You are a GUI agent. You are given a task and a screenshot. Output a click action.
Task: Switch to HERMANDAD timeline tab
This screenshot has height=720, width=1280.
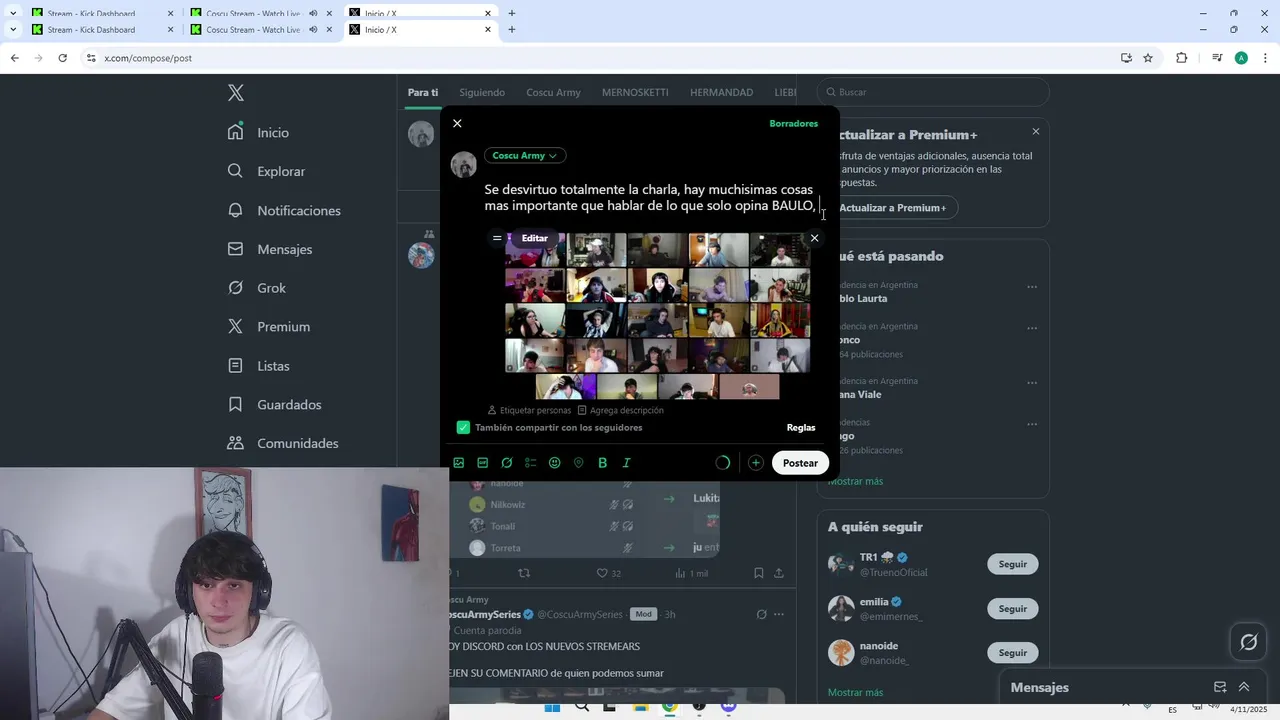pyautogui.click(x=721, y=92)
